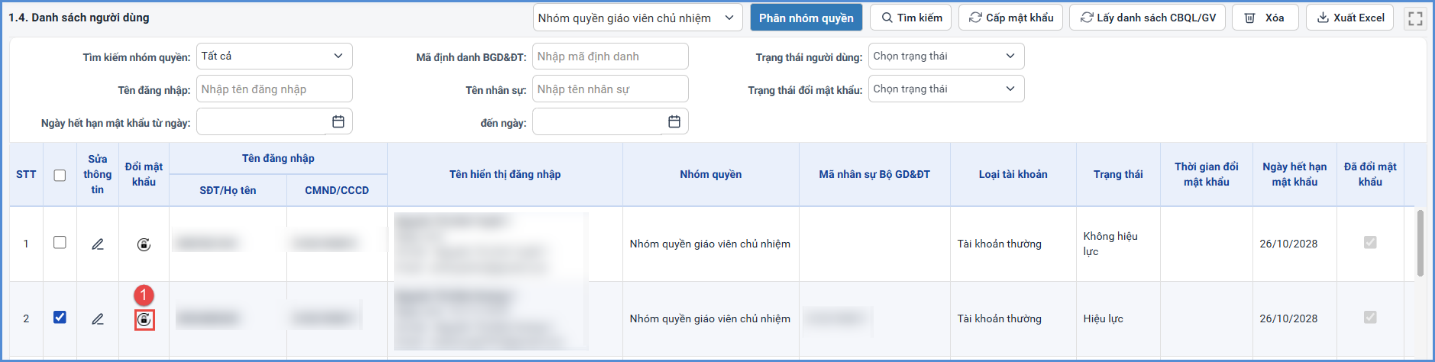This screenshot has width=1435, height=362.
Task: Click 'Lấy danh sách CBQL/GV' button
Action: click(1148, 18)
